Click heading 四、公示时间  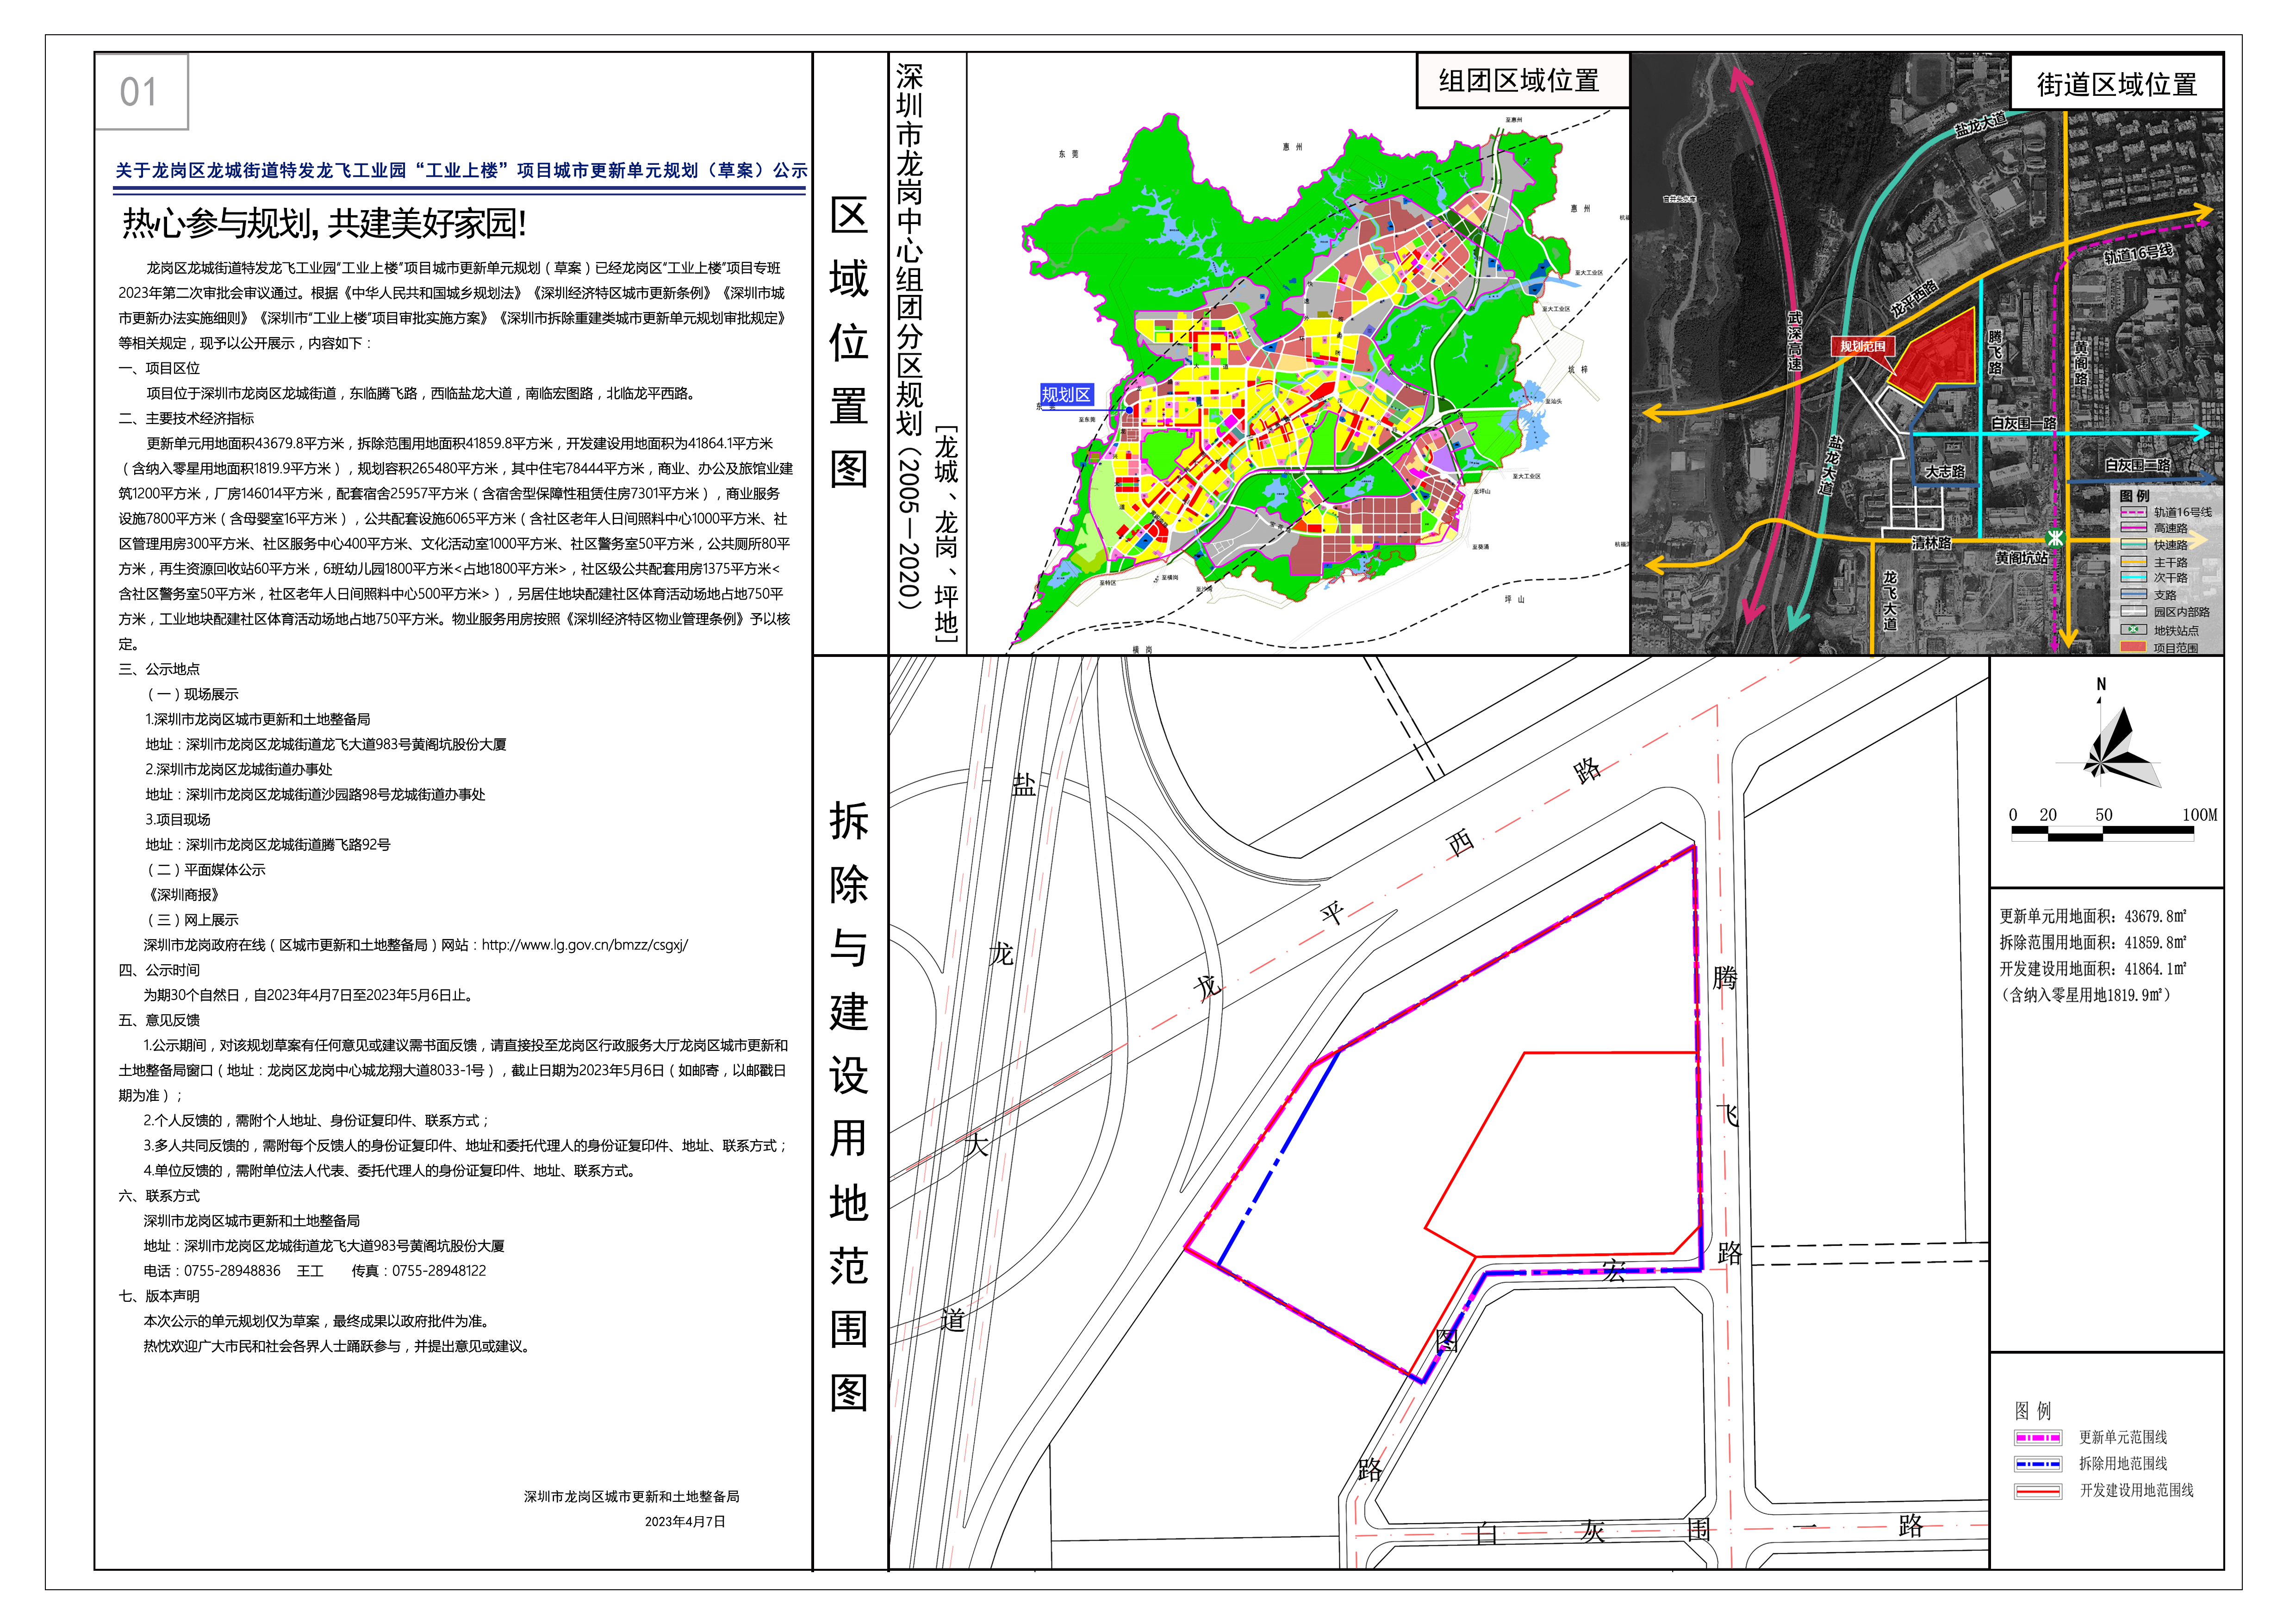click(x=159, y=970)
